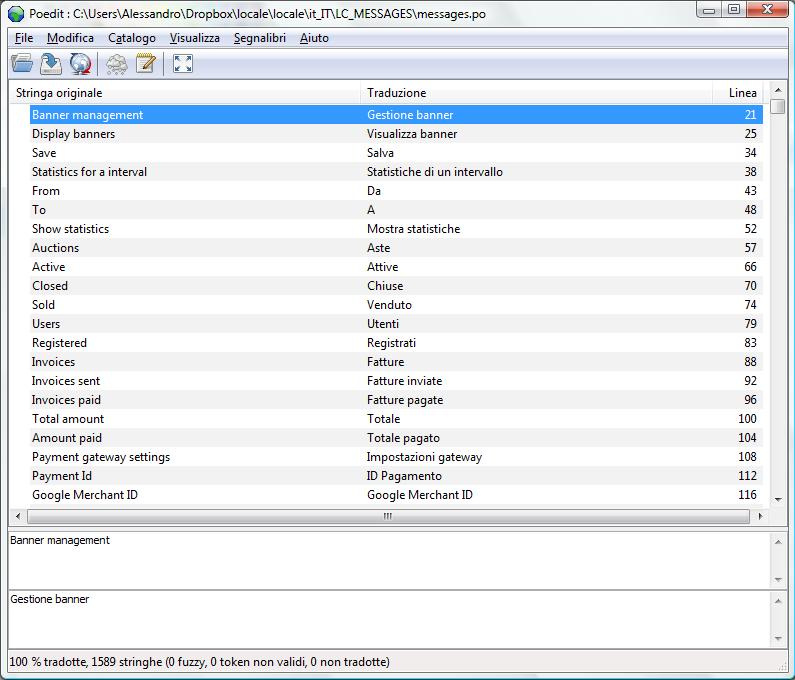Select the 'Invoices sent' row
Viewport: 795px width, 680px height.
pyautogui.click(x=396, y=381)
